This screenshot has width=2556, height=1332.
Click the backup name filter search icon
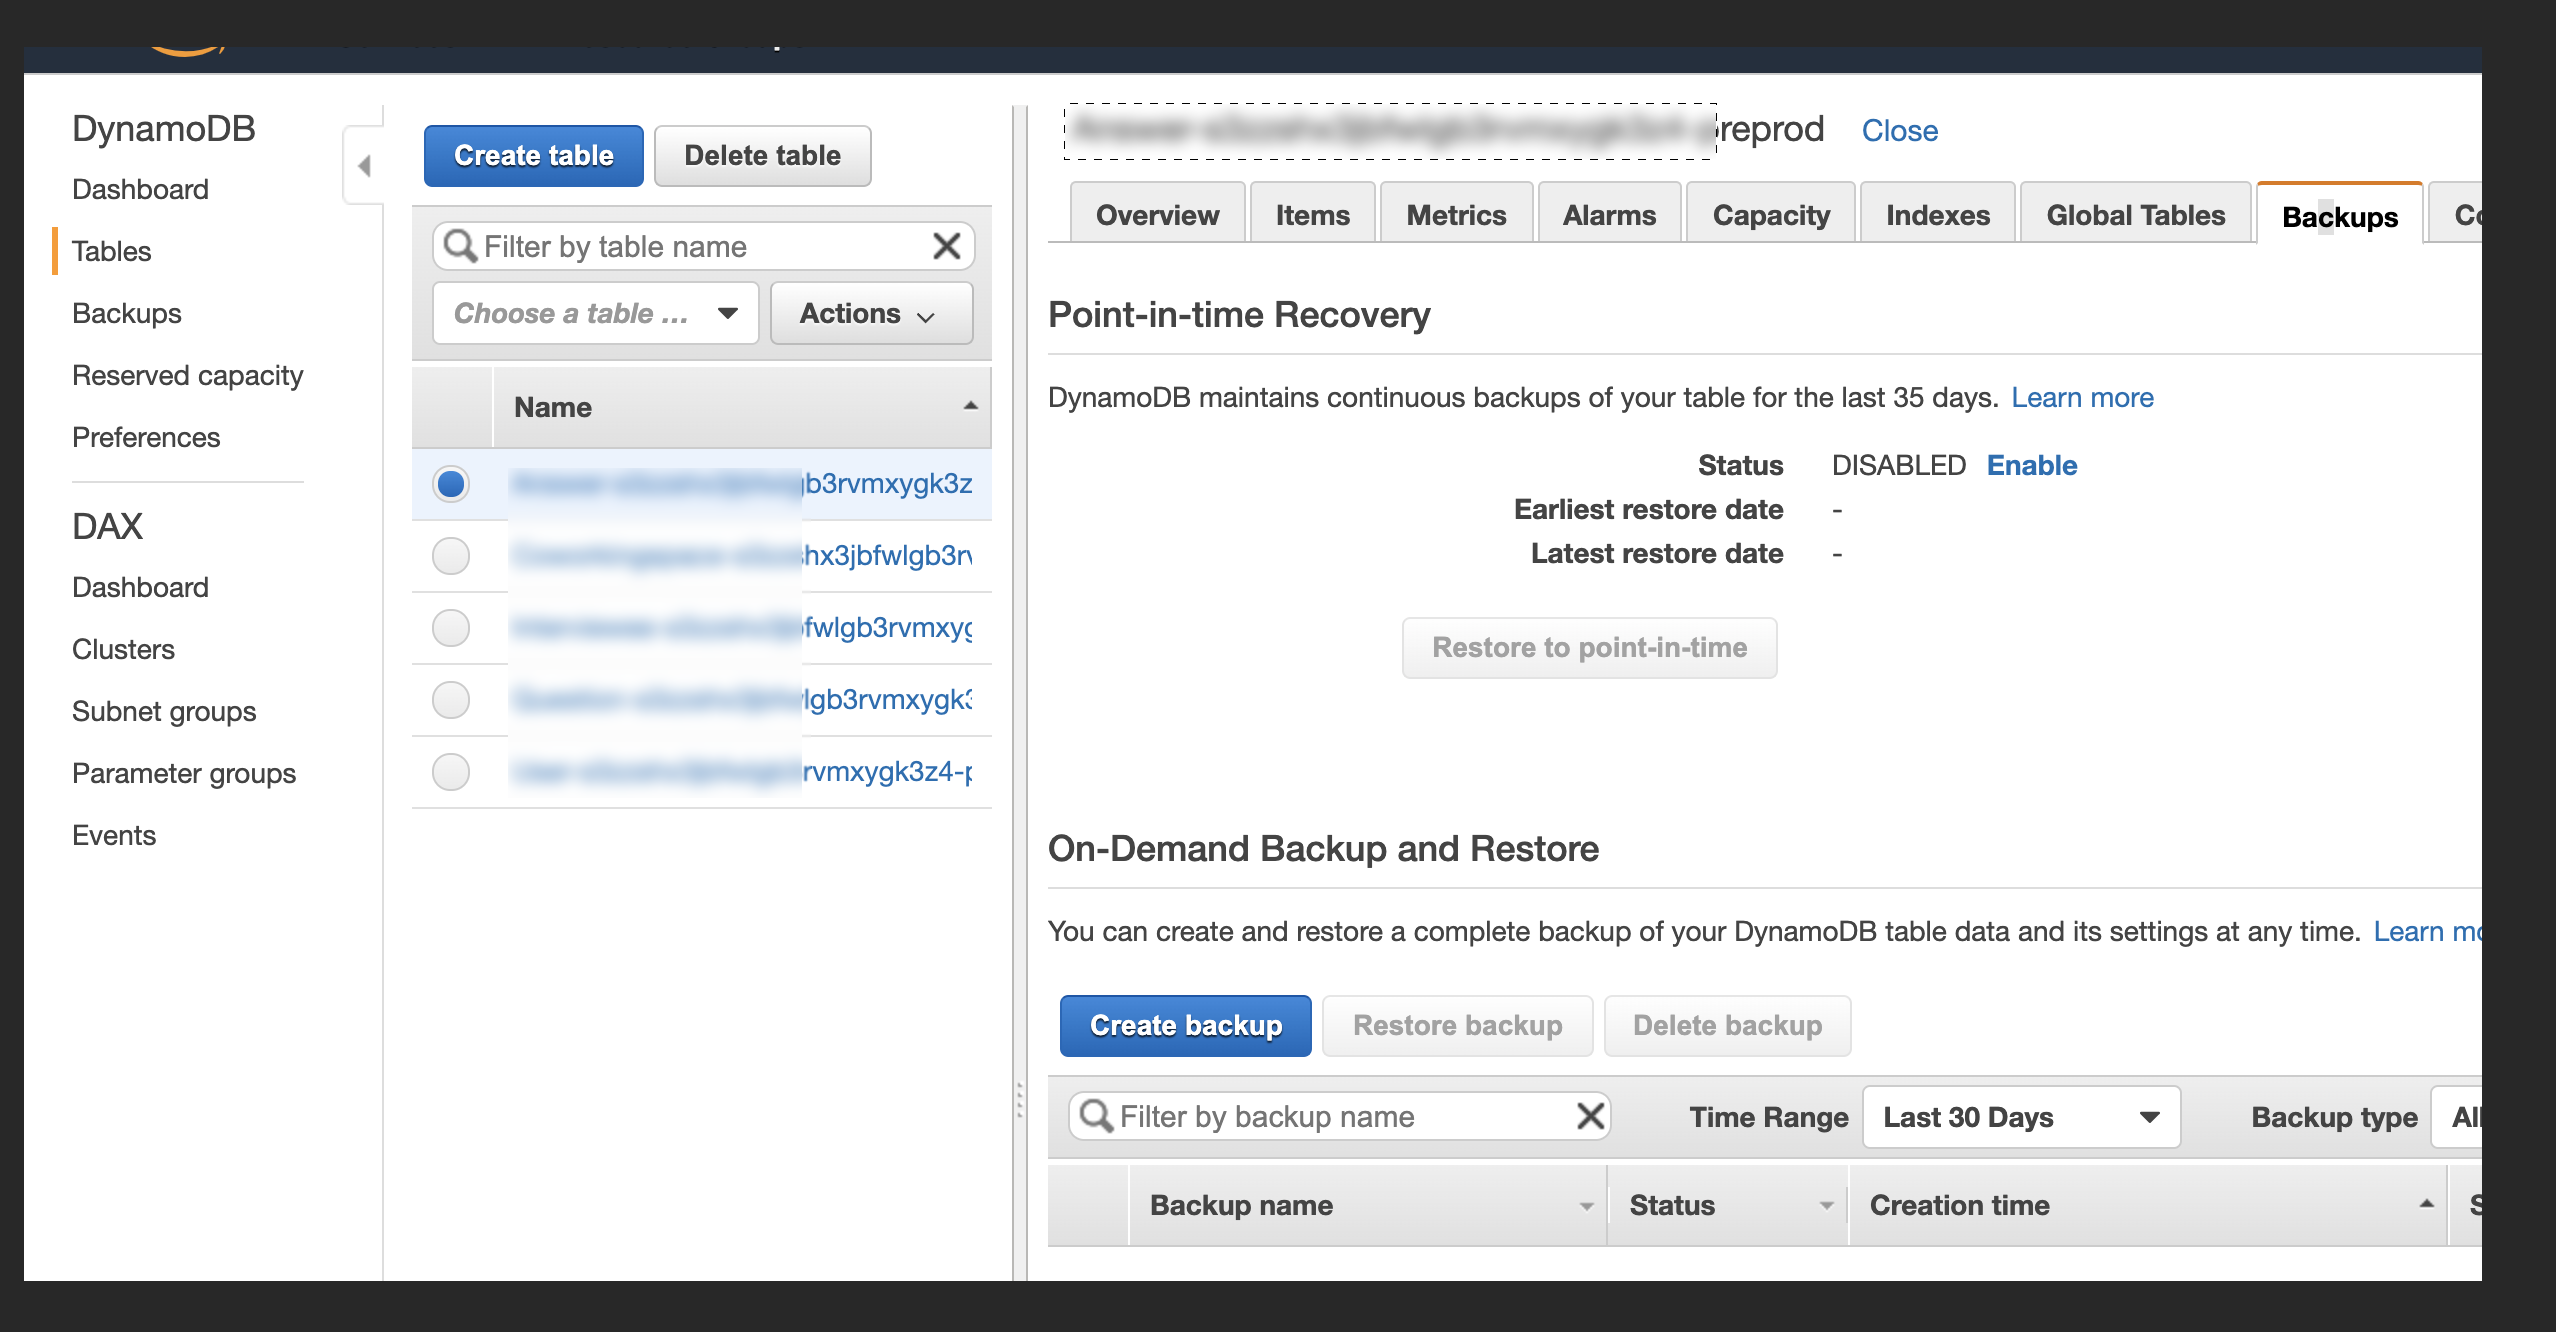1096,1116
